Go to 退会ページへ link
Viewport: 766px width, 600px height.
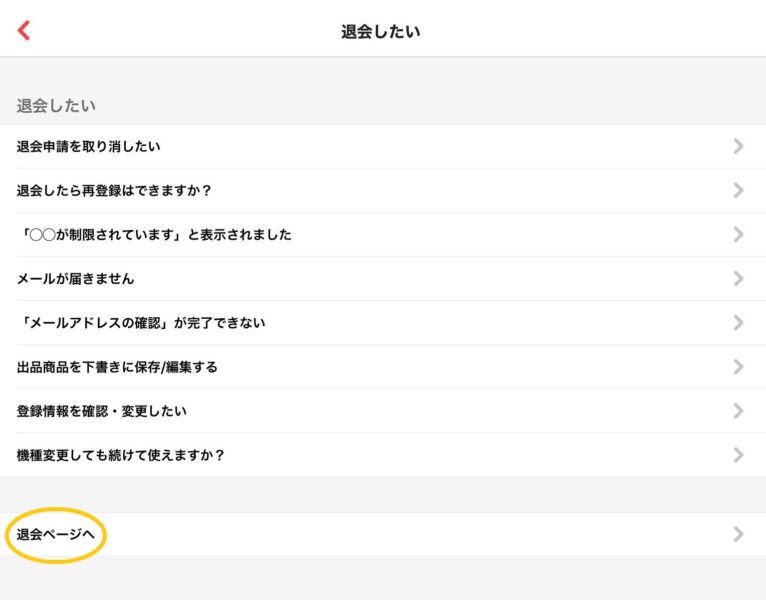(57, 534)
